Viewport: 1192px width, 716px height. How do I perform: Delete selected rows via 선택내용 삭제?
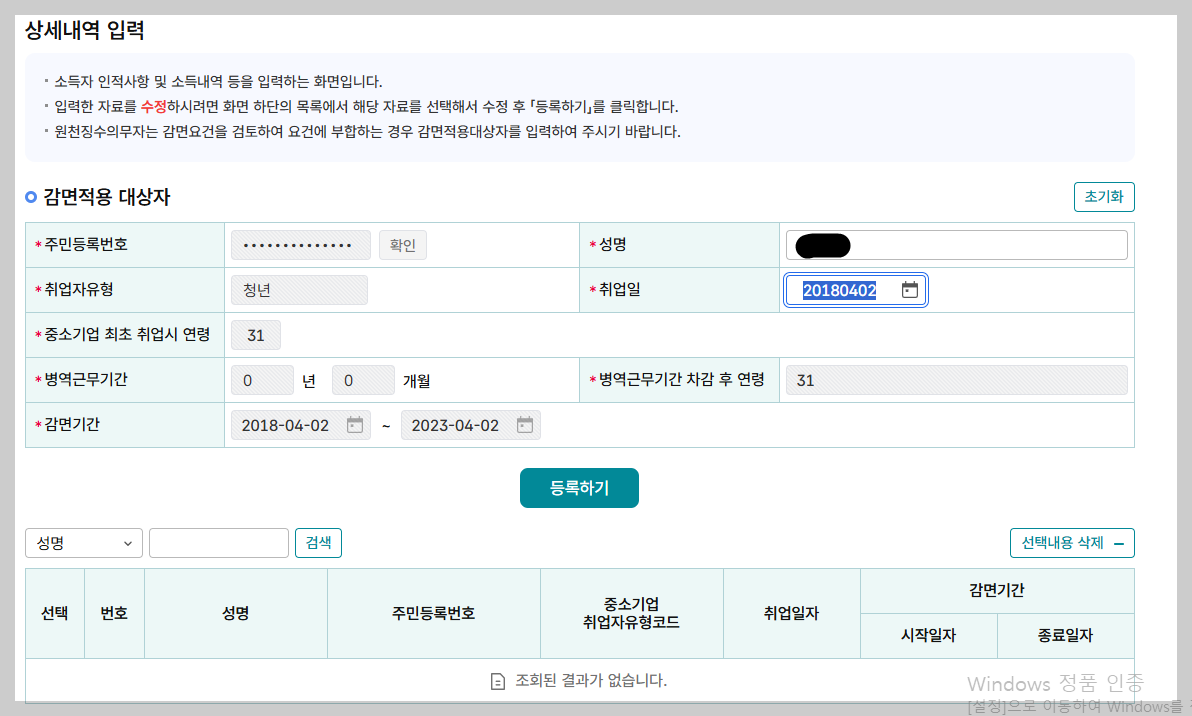coord(1072,543)
